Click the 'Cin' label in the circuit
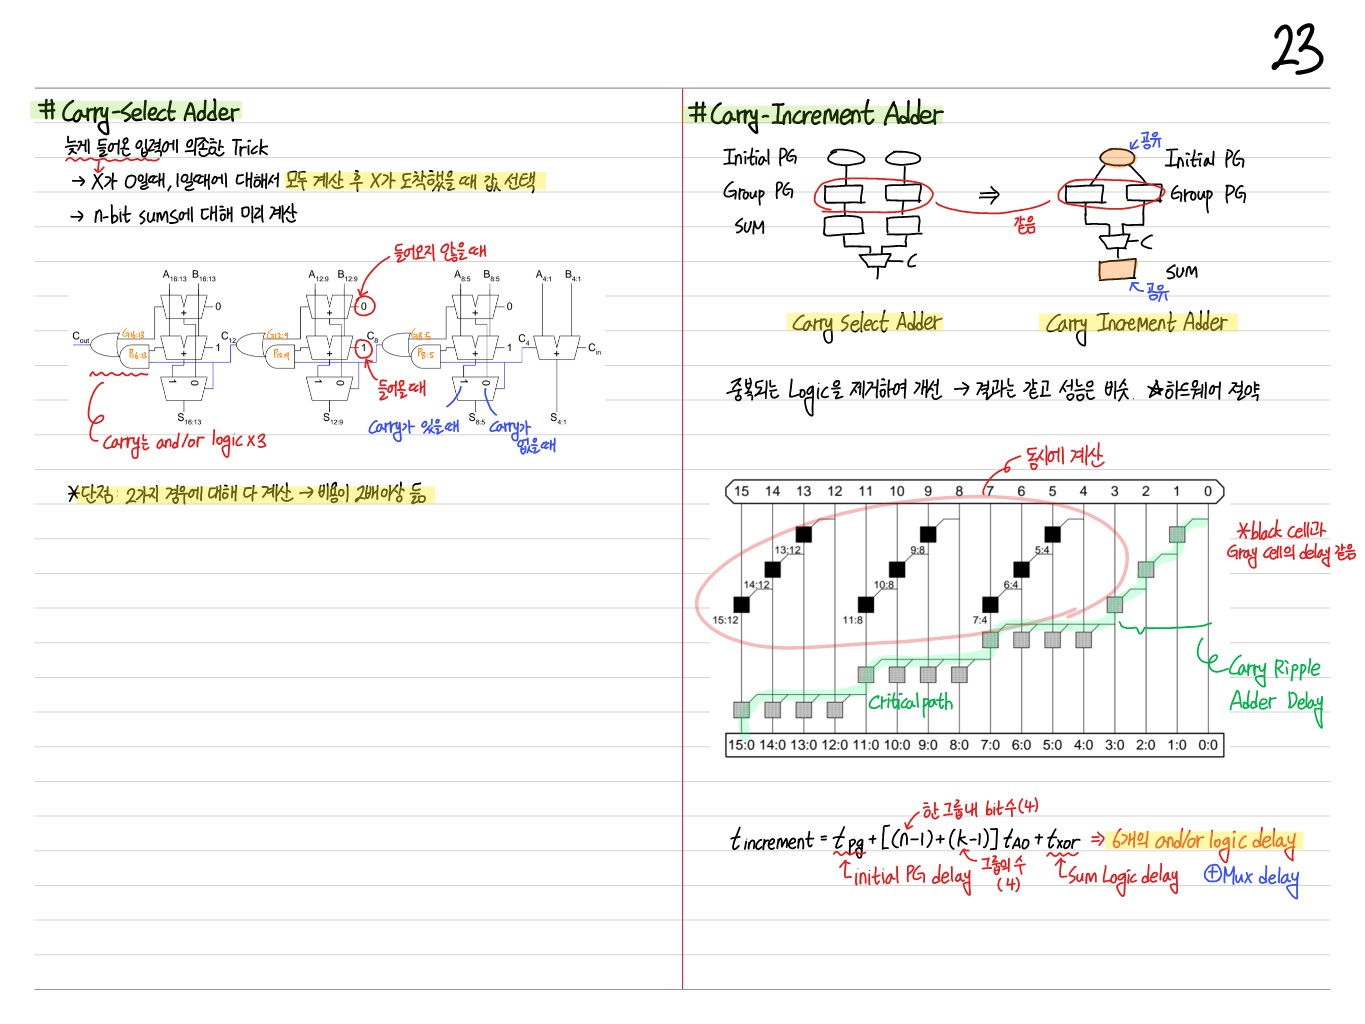This screenshot has width=1365, height=1024. pyautogui.click(x=594, y=349)
